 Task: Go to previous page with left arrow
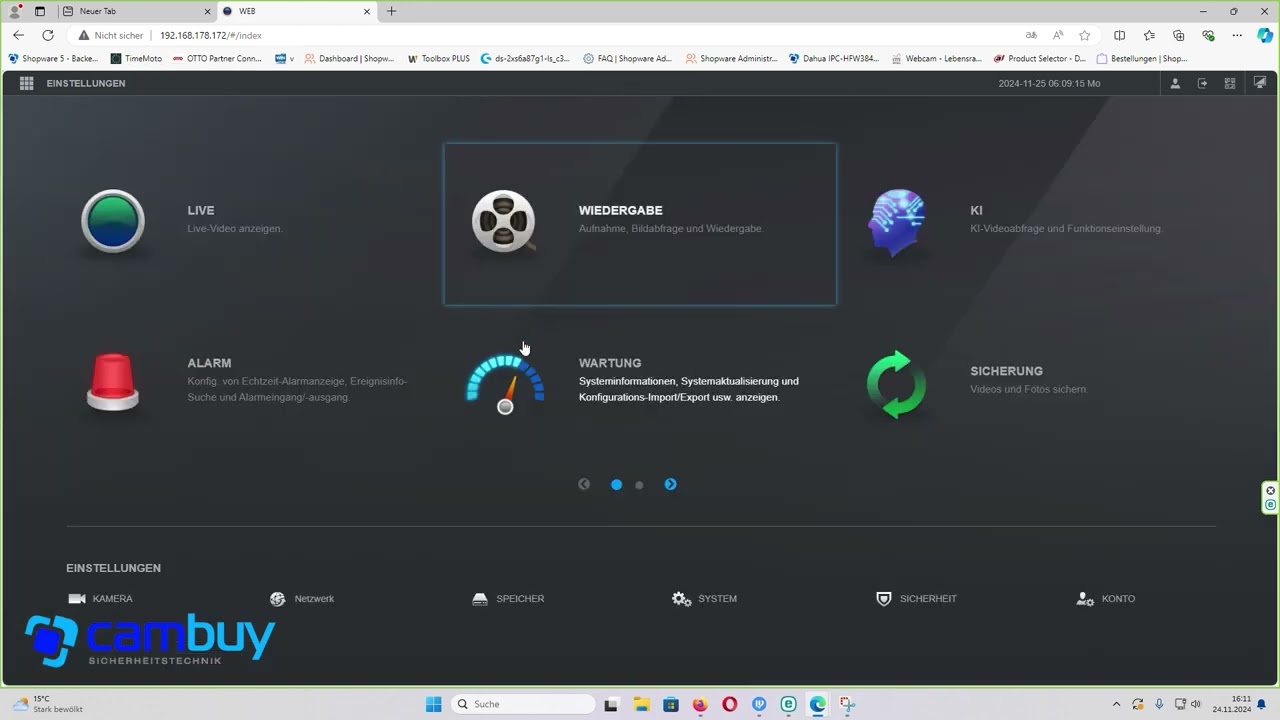click(x=584, y=484)
